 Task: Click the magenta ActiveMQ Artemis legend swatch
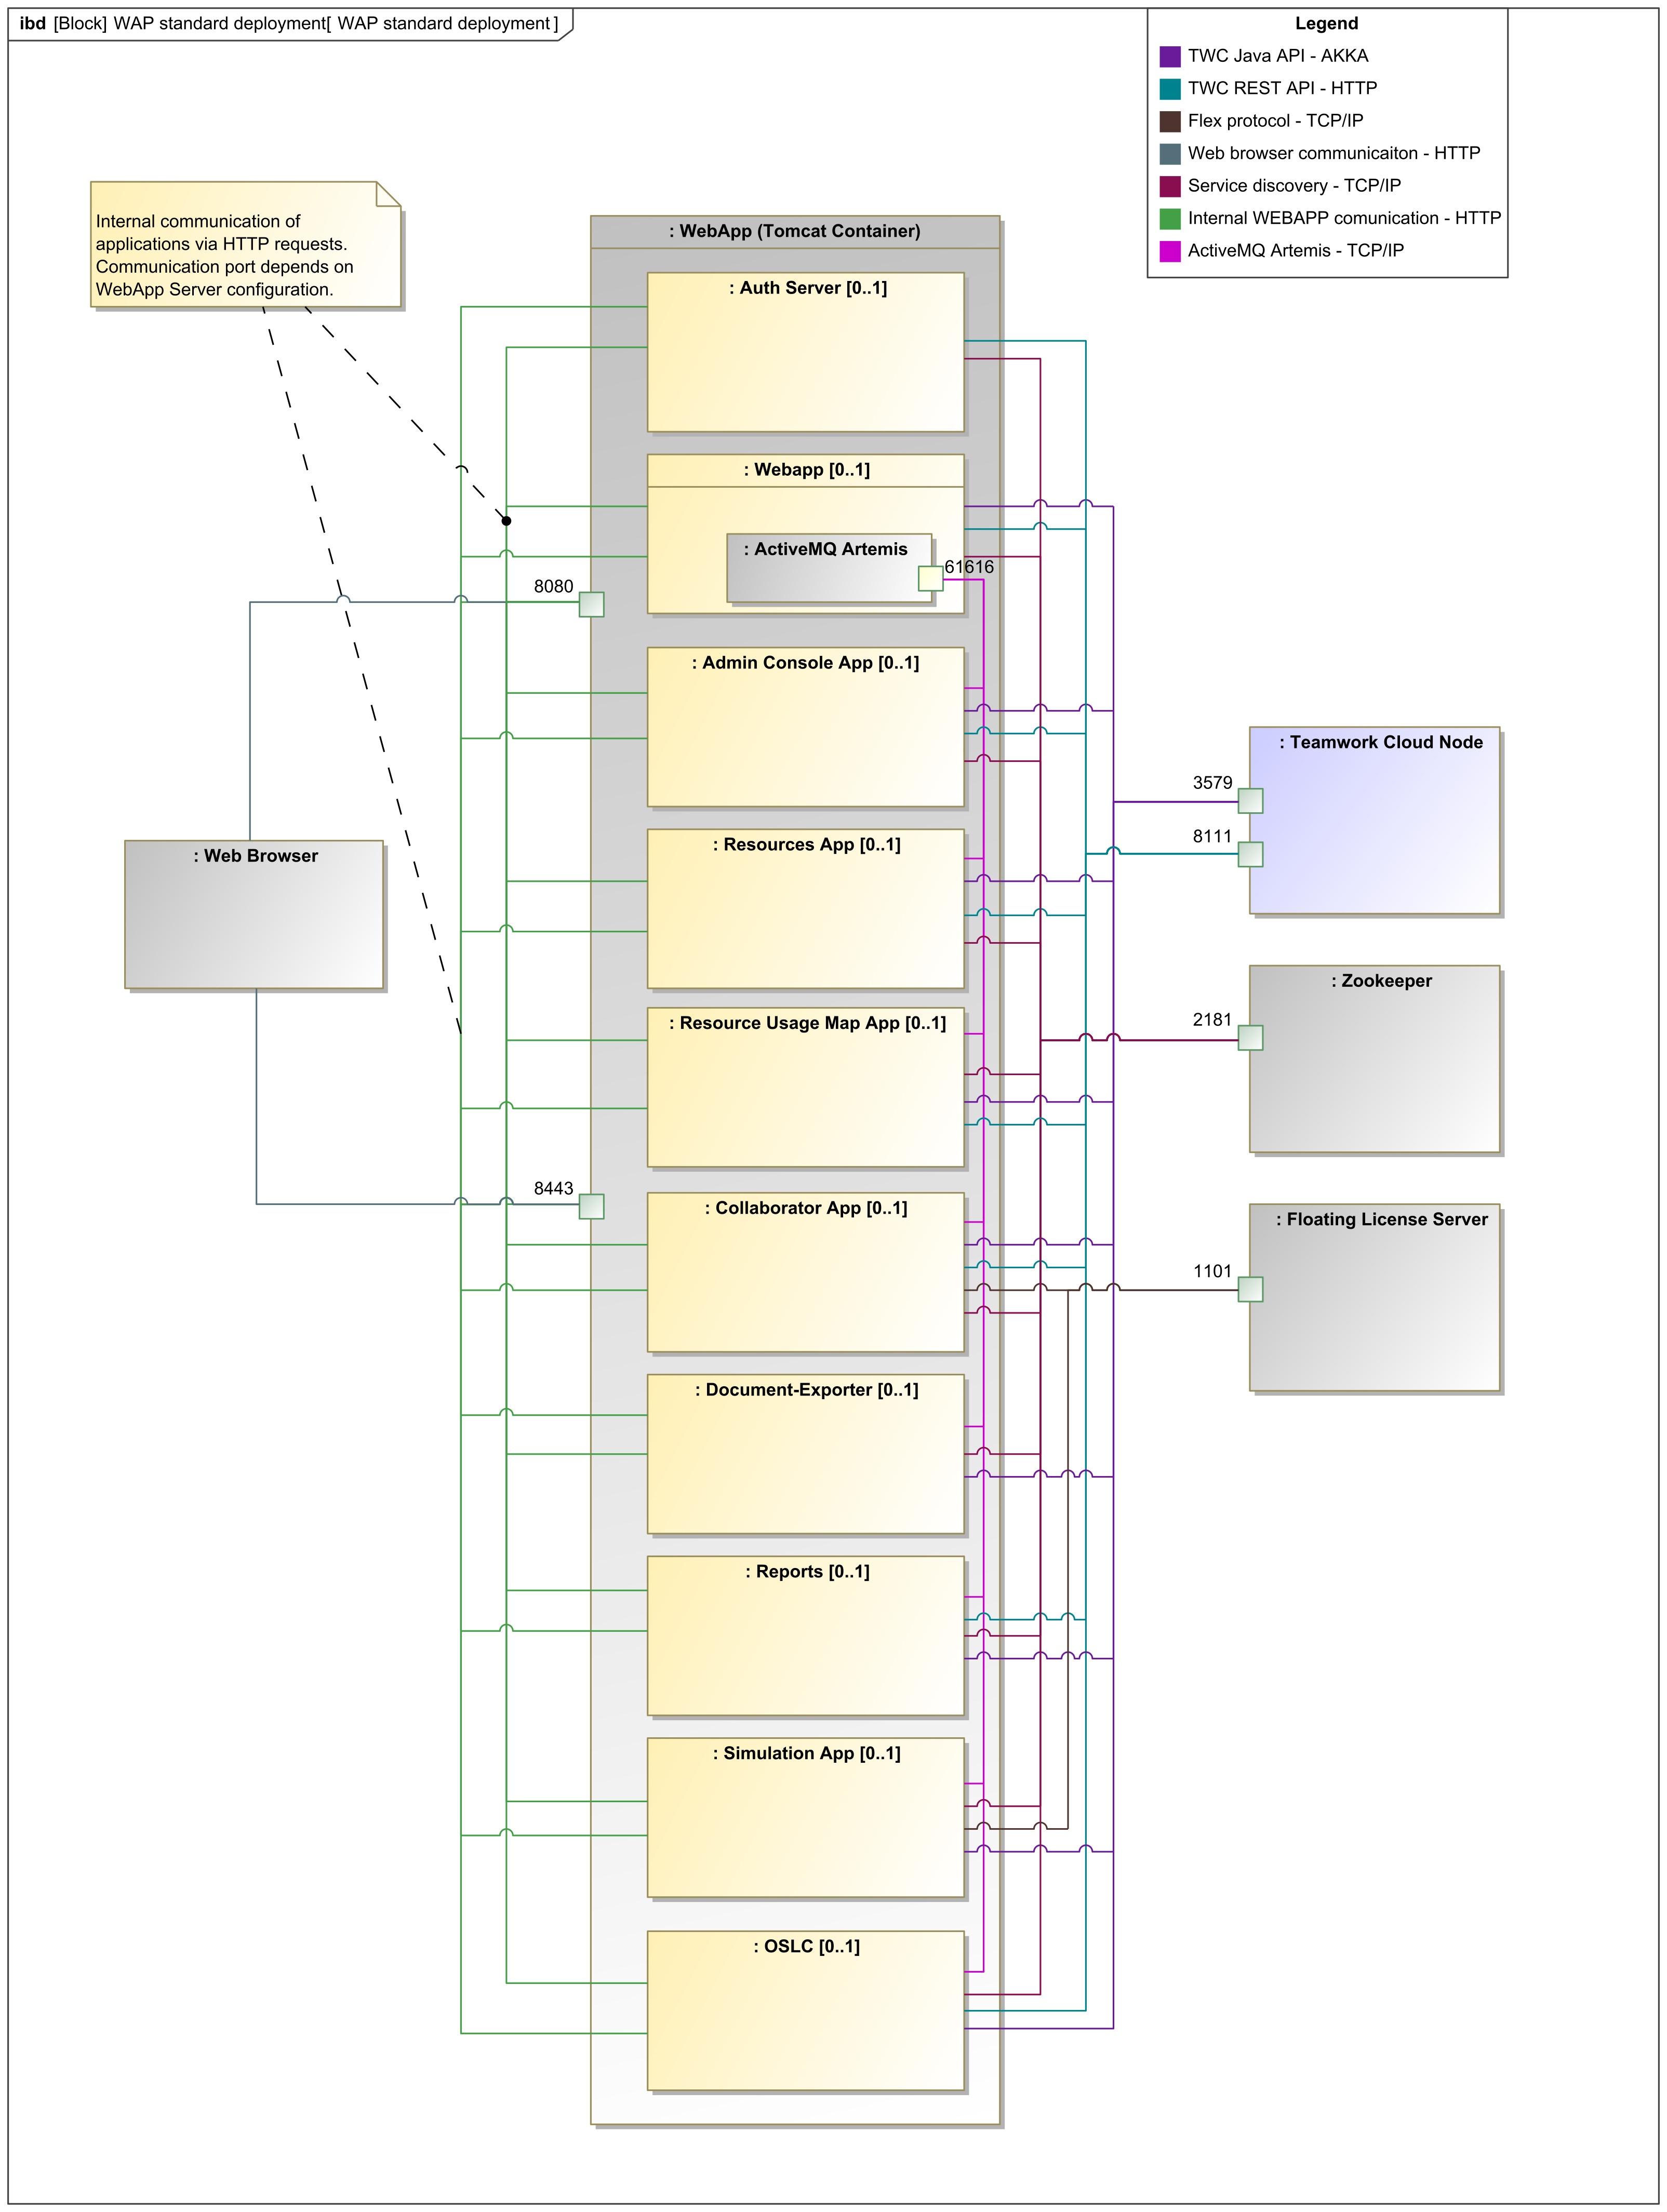tap(1169, 251)
